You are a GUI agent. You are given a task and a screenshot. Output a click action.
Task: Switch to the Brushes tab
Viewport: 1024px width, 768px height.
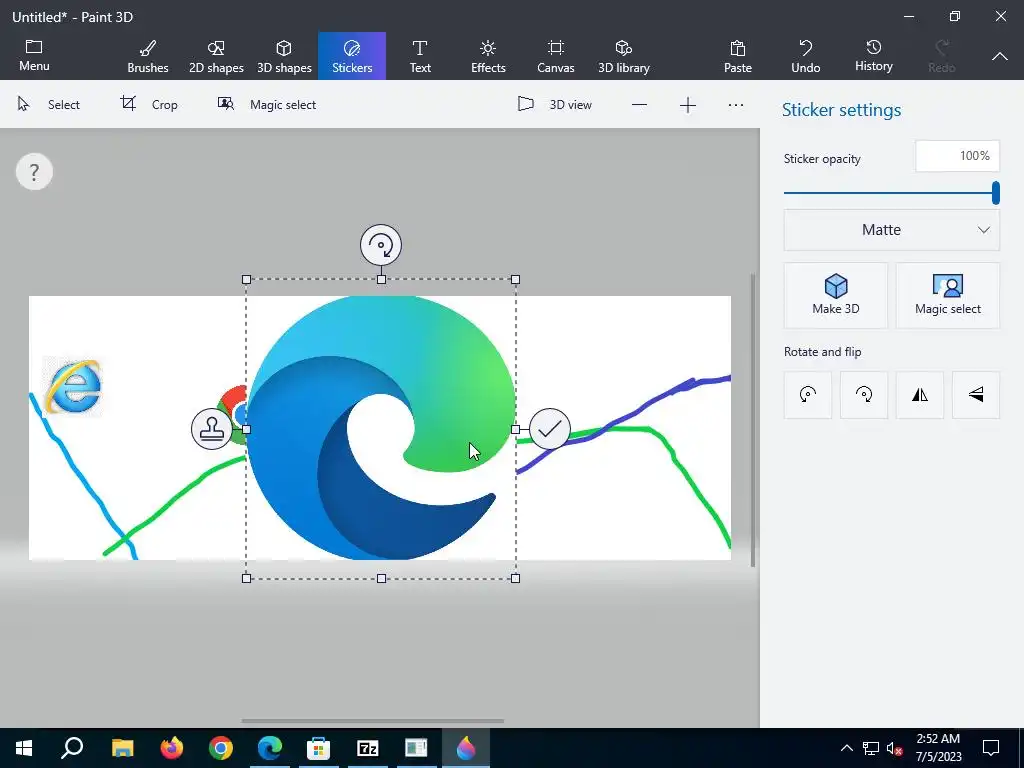(x=148, y=56)
